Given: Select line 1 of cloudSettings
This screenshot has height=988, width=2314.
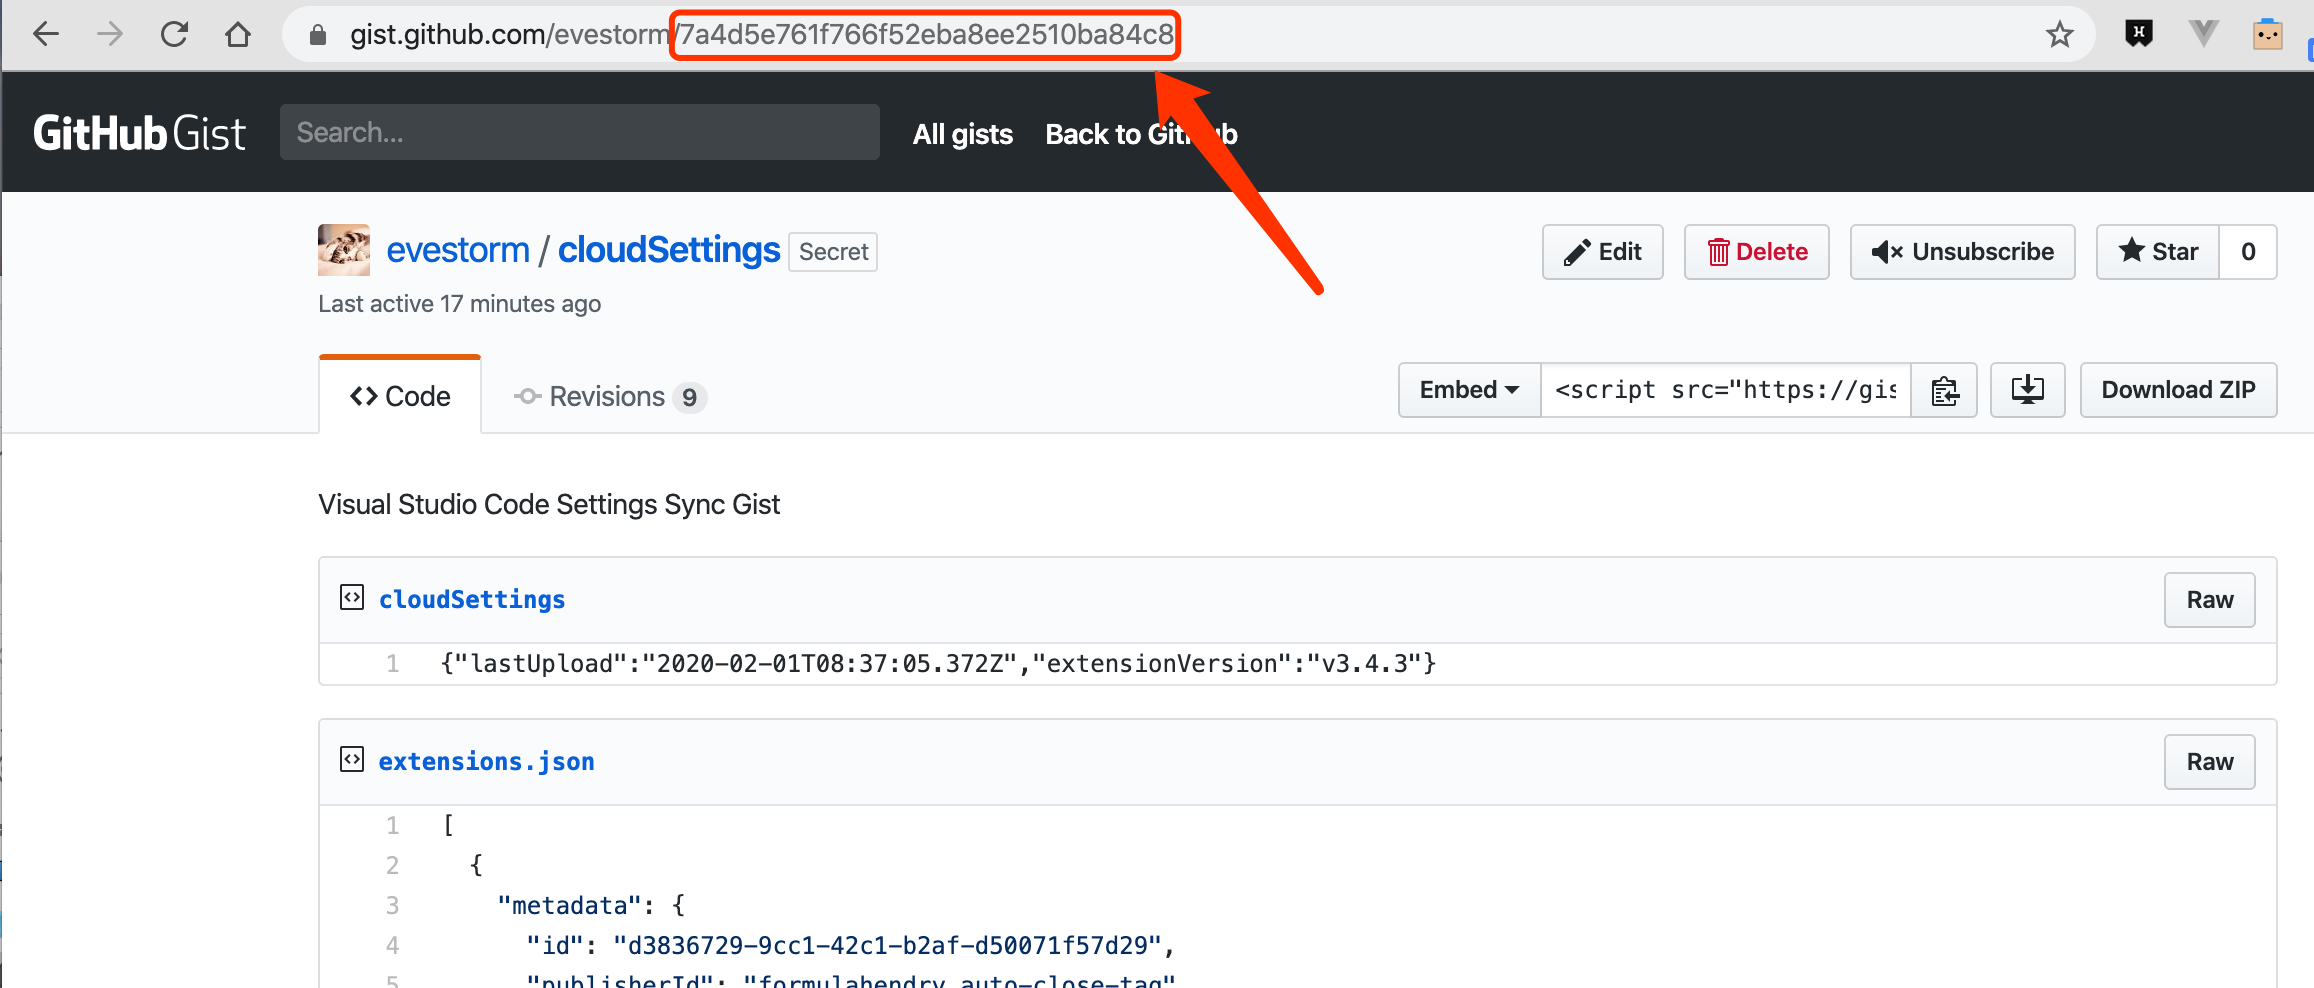Looking at the screenshot, I should click(x=392, y=664).
